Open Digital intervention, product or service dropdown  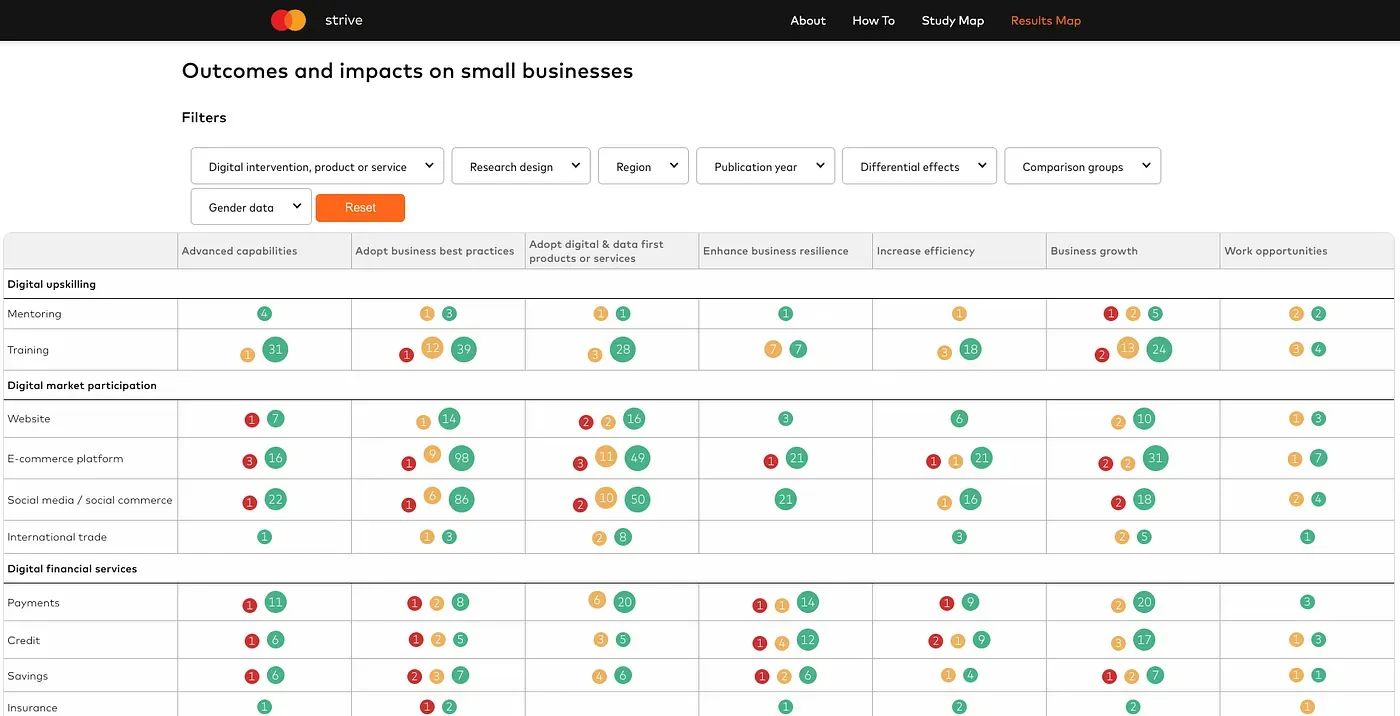tap(317, 167)
